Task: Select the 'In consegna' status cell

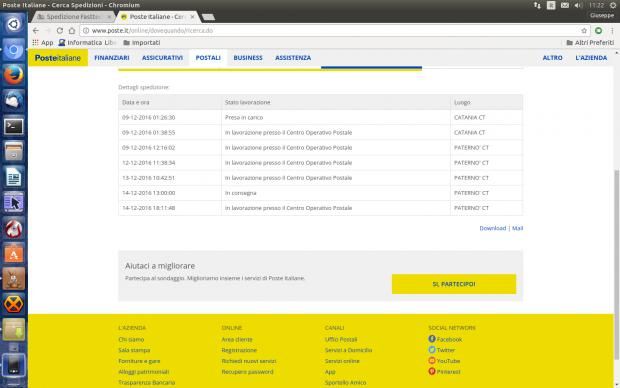Action: coord(336,193)
